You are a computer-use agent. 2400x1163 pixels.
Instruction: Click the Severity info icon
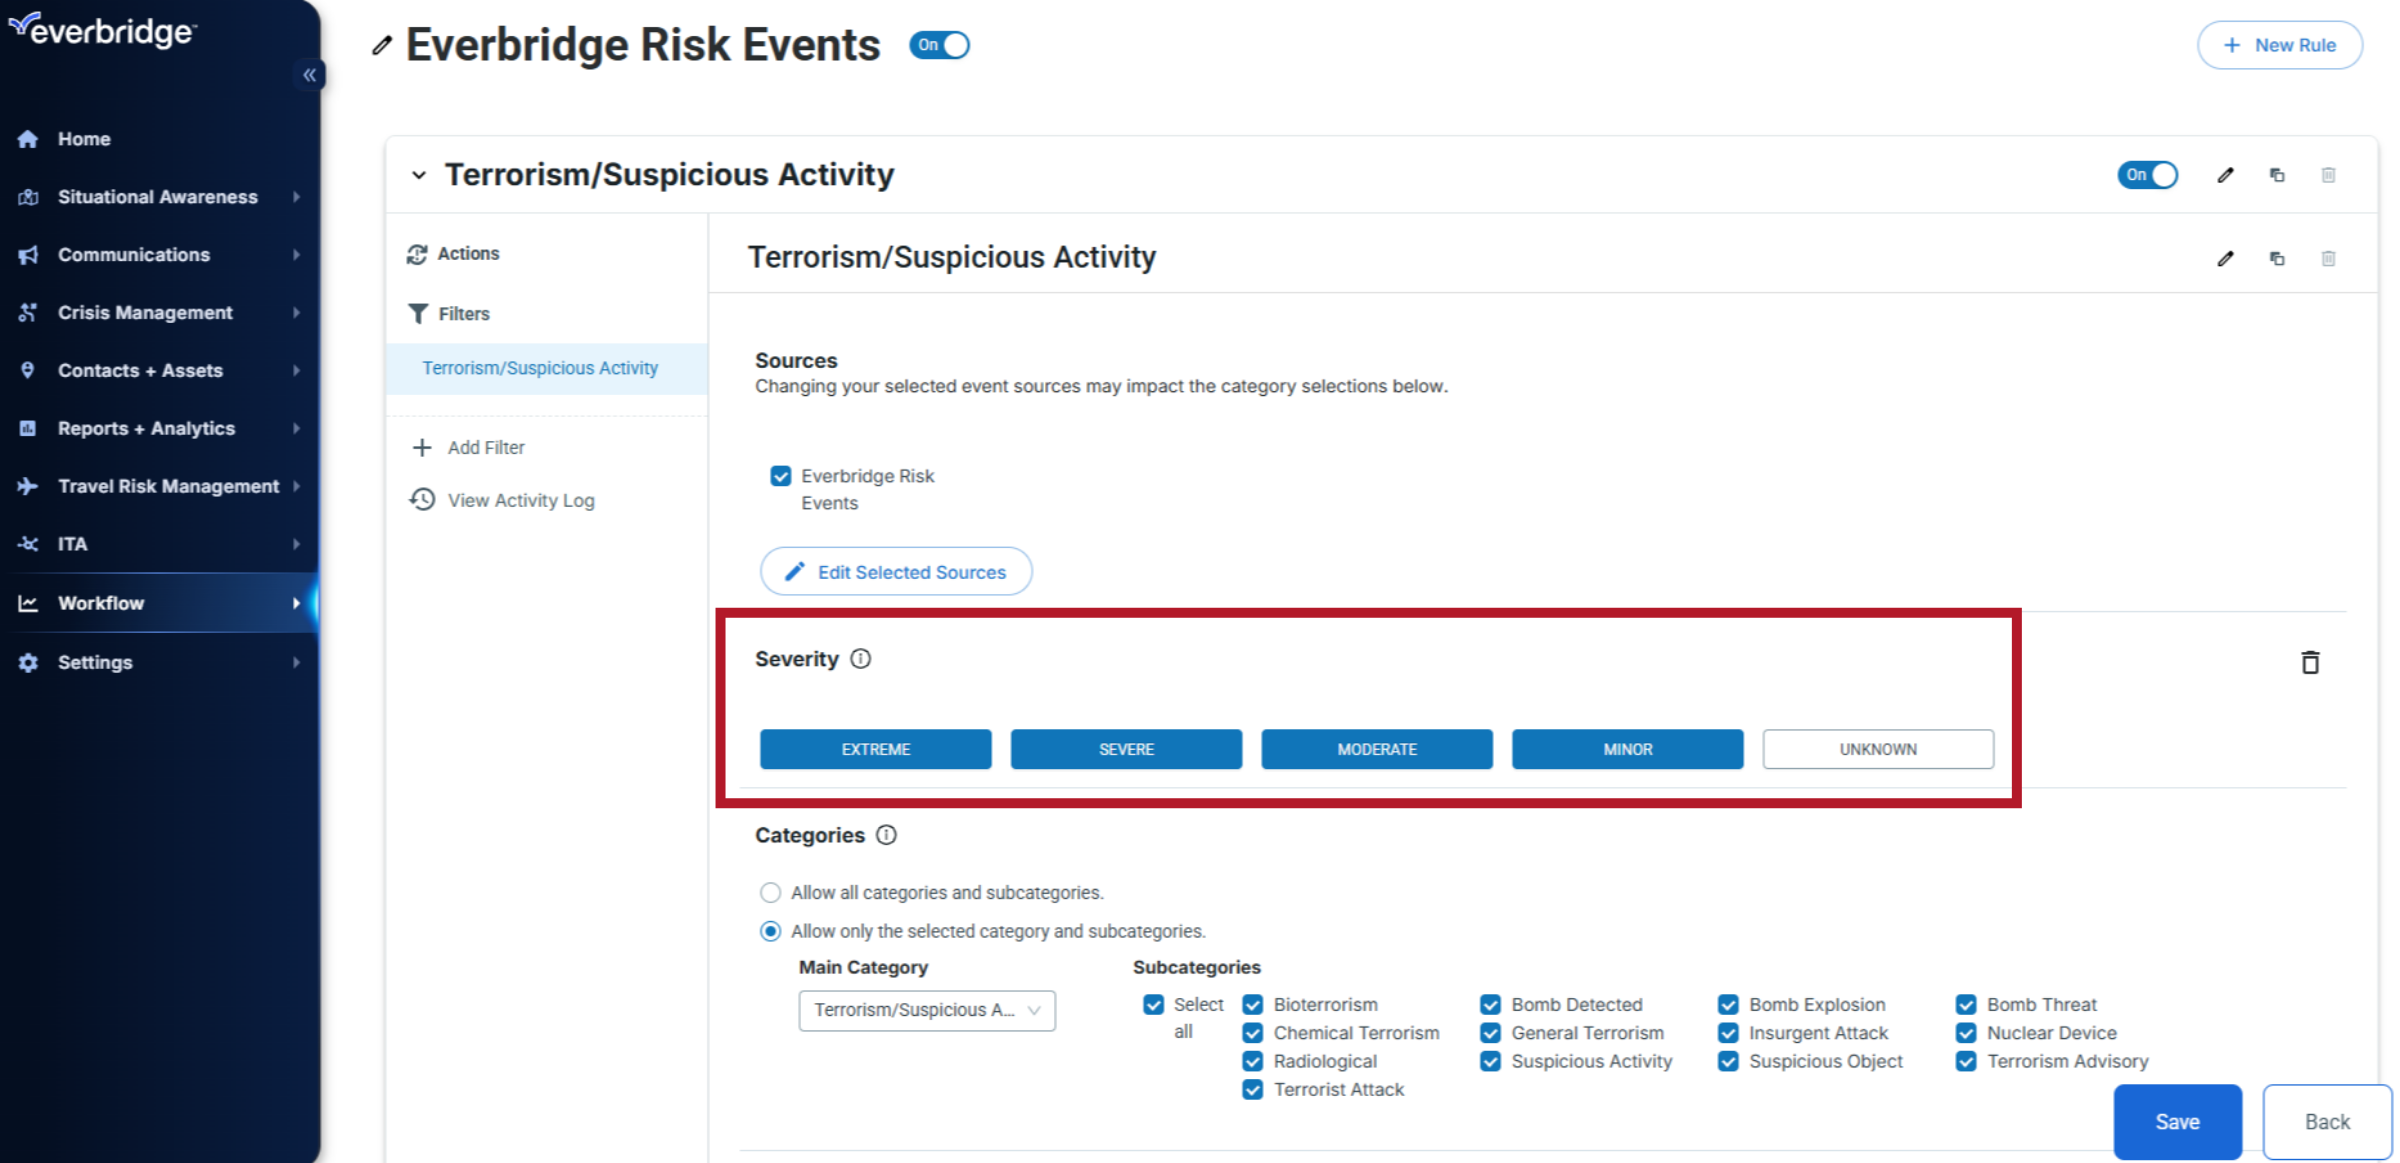[860, 659]
